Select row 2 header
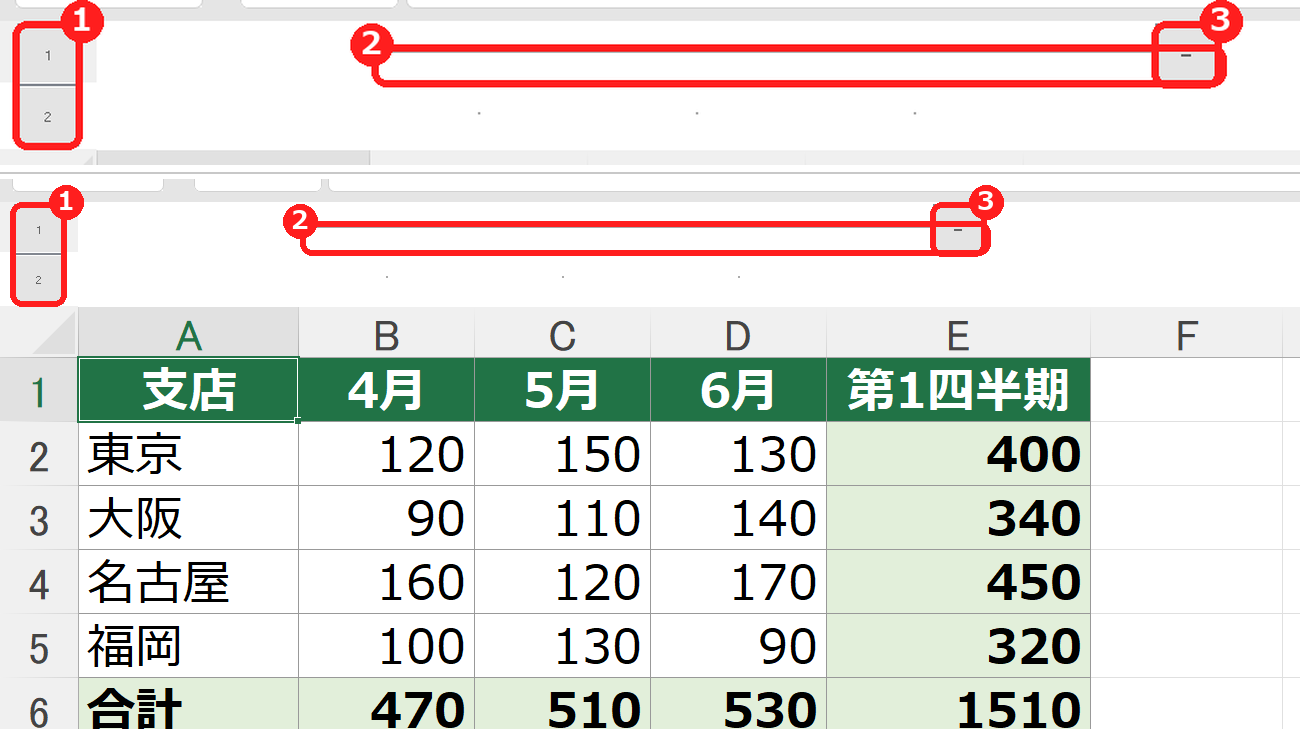Viewport: 1300px width, 729px height. (x=39, y=454)
